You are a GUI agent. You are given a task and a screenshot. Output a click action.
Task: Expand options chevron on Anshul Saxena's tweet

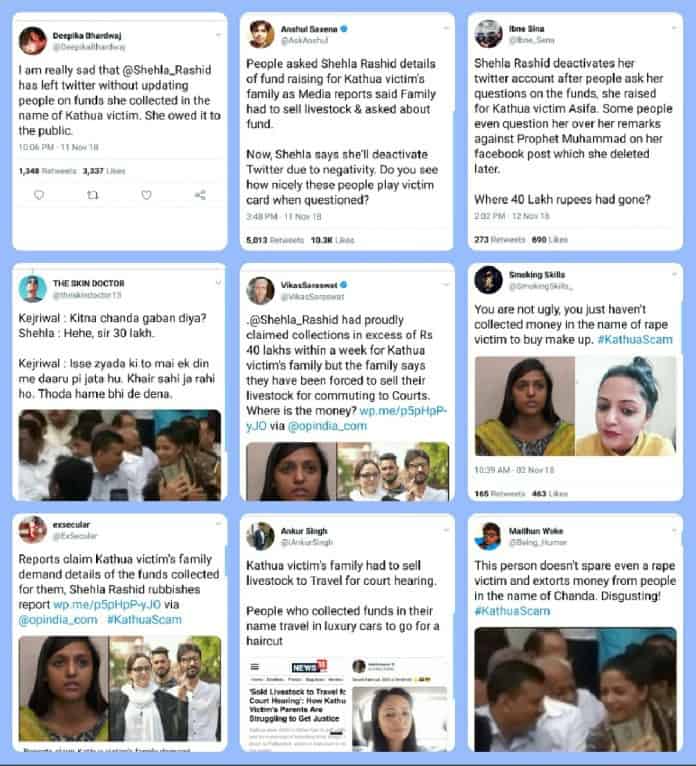click(x=445, y=28)
